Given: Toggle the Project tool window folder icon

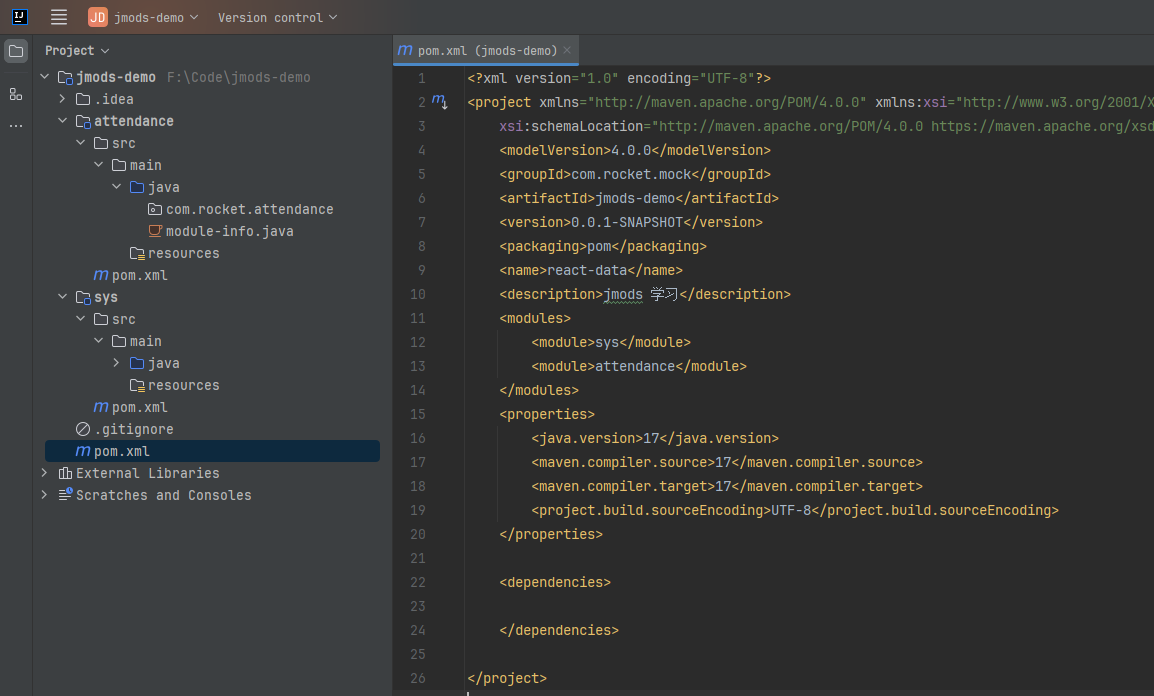Looking at the screenshot, I should click(15, 51).
